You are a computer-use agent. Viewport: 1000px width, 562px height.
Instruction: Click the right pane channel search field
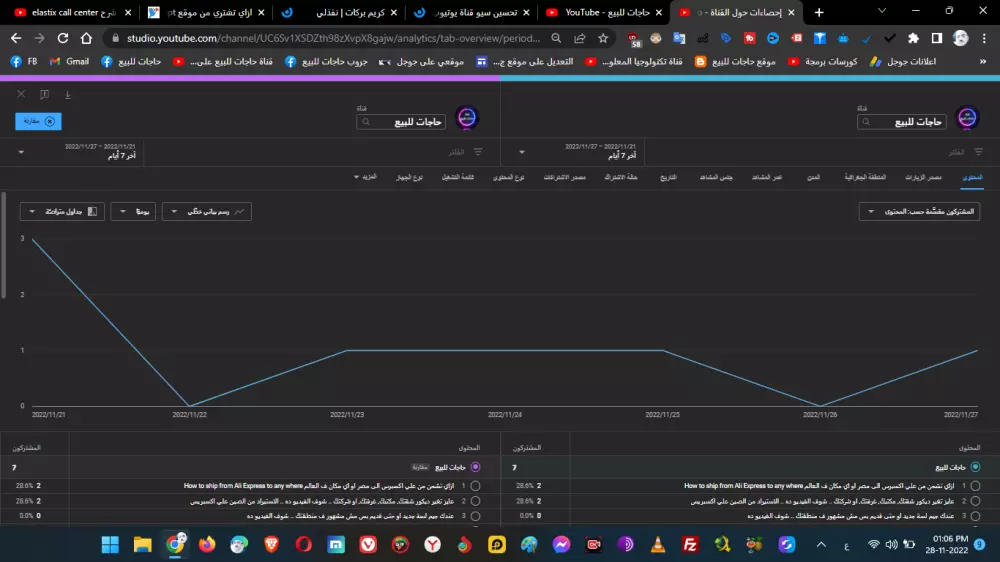click(x=901, y=122)
